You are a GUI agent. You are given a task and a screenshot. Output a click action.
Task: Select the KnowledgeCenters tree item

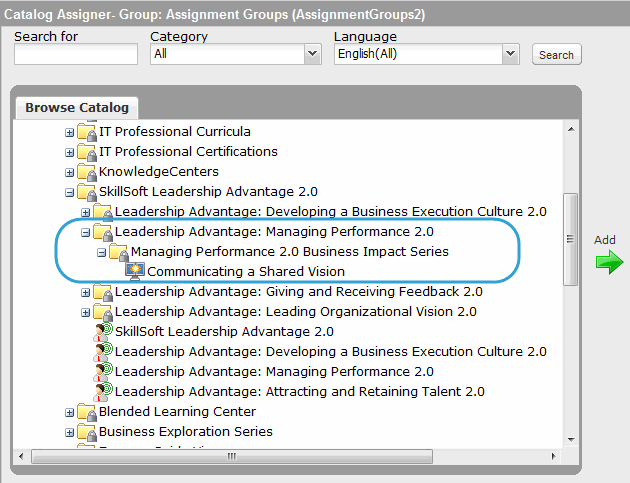159,172
